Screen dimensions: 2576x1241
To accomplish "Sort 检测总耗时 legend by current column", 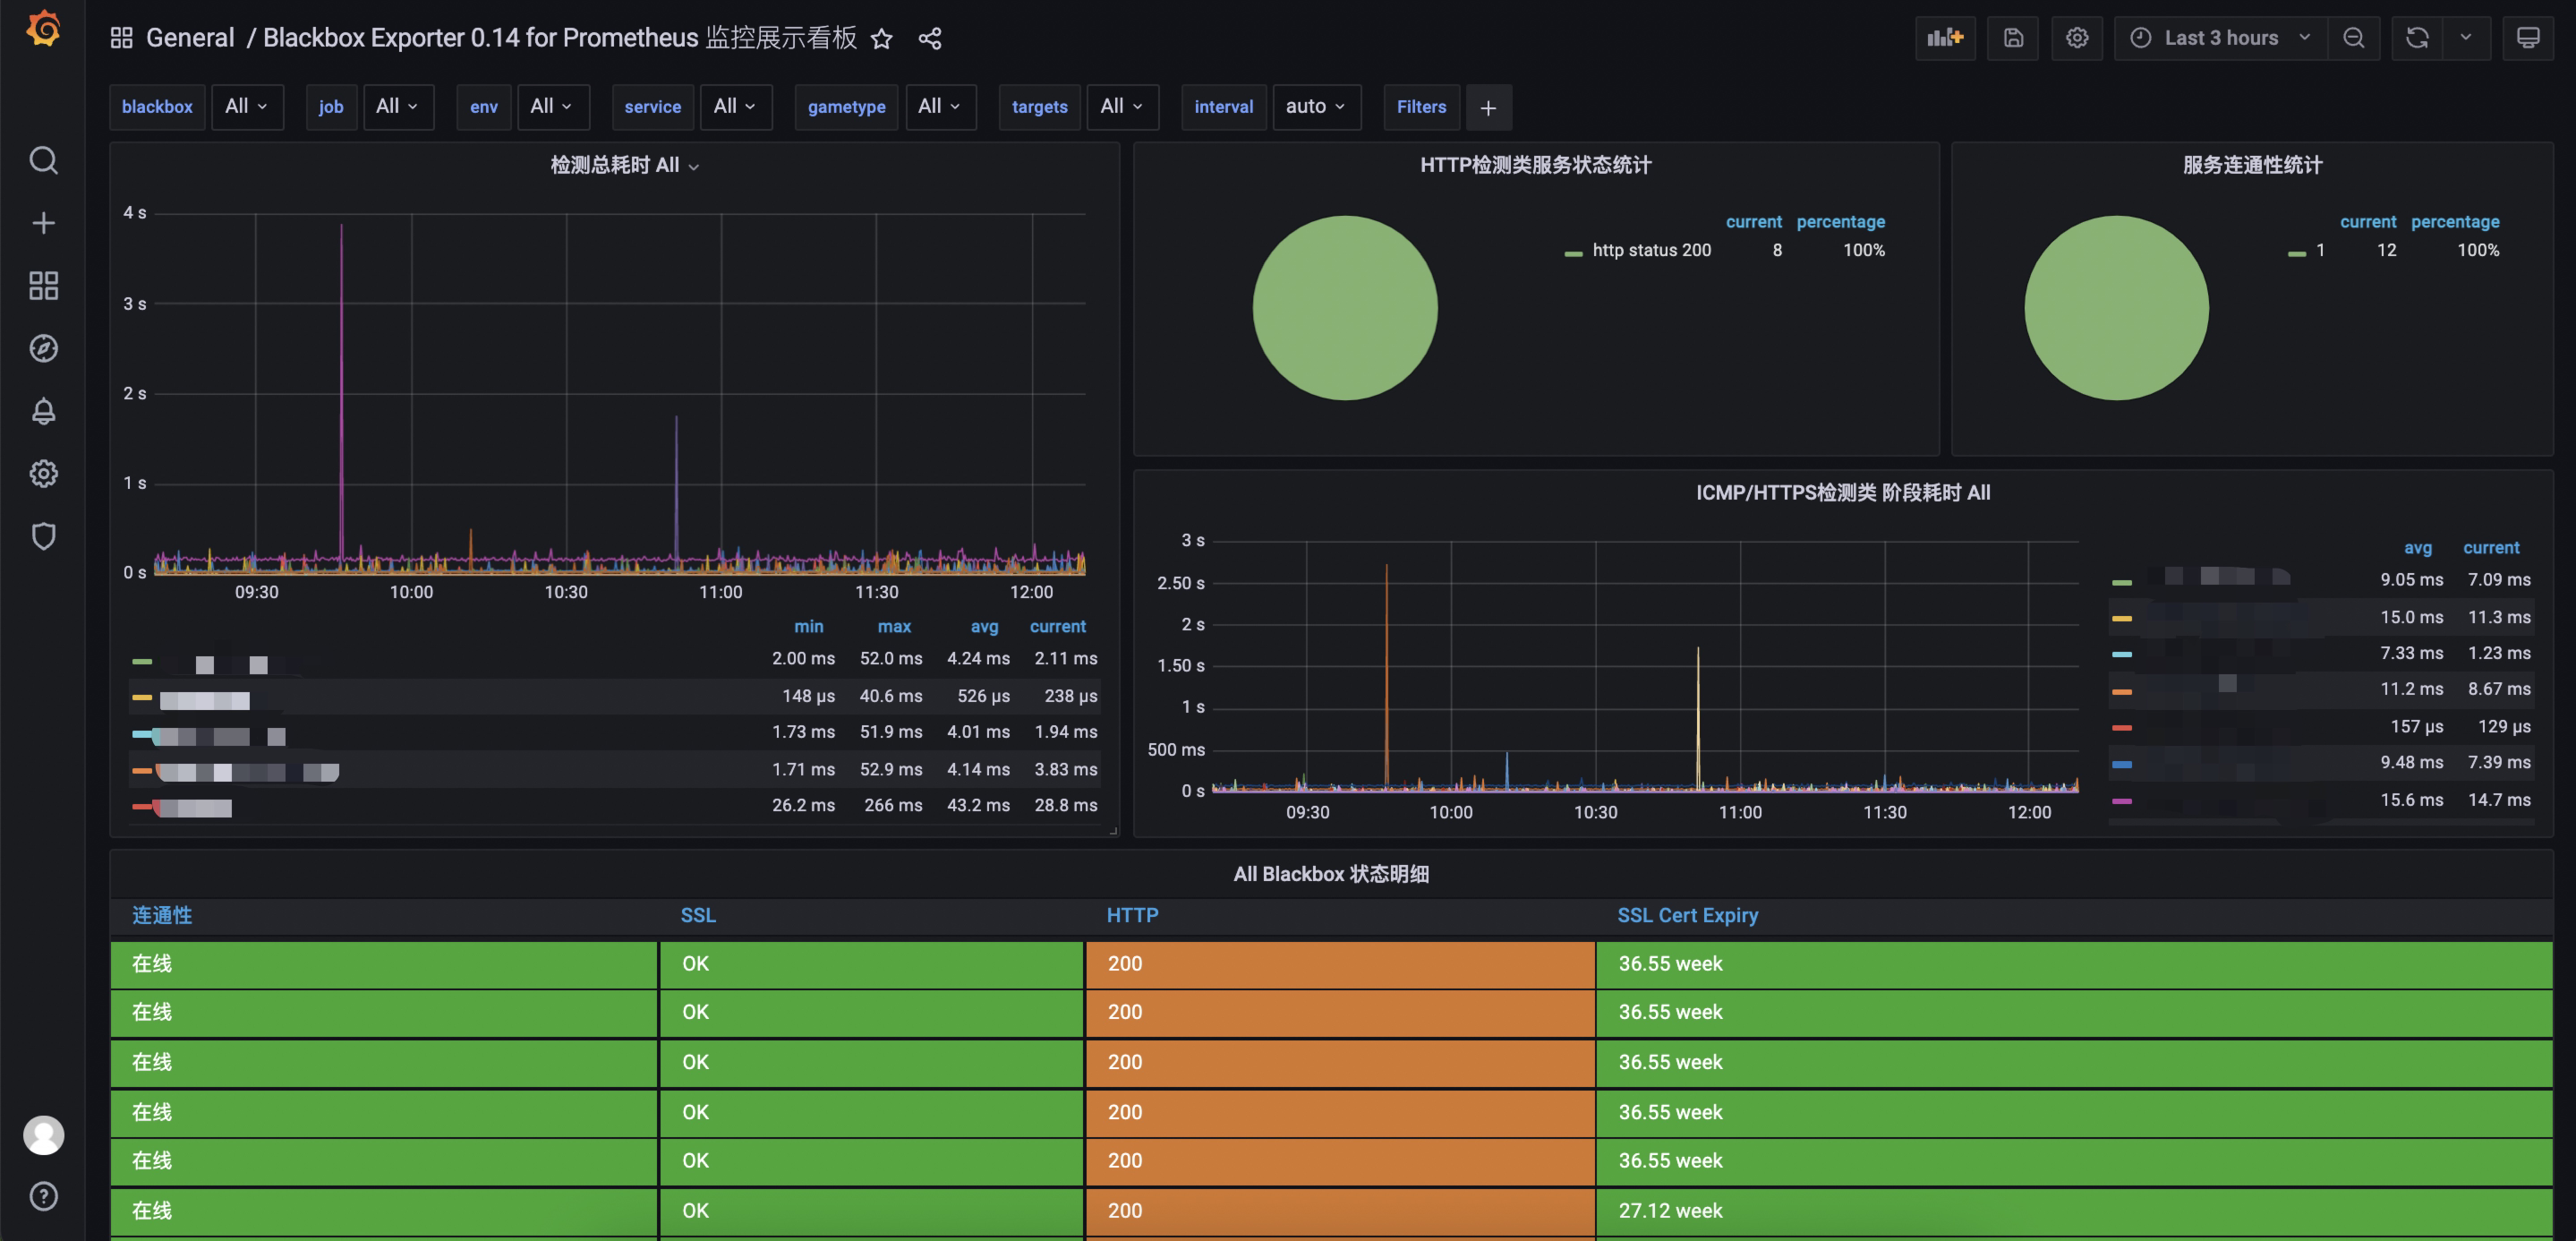I will point(1057,626).
